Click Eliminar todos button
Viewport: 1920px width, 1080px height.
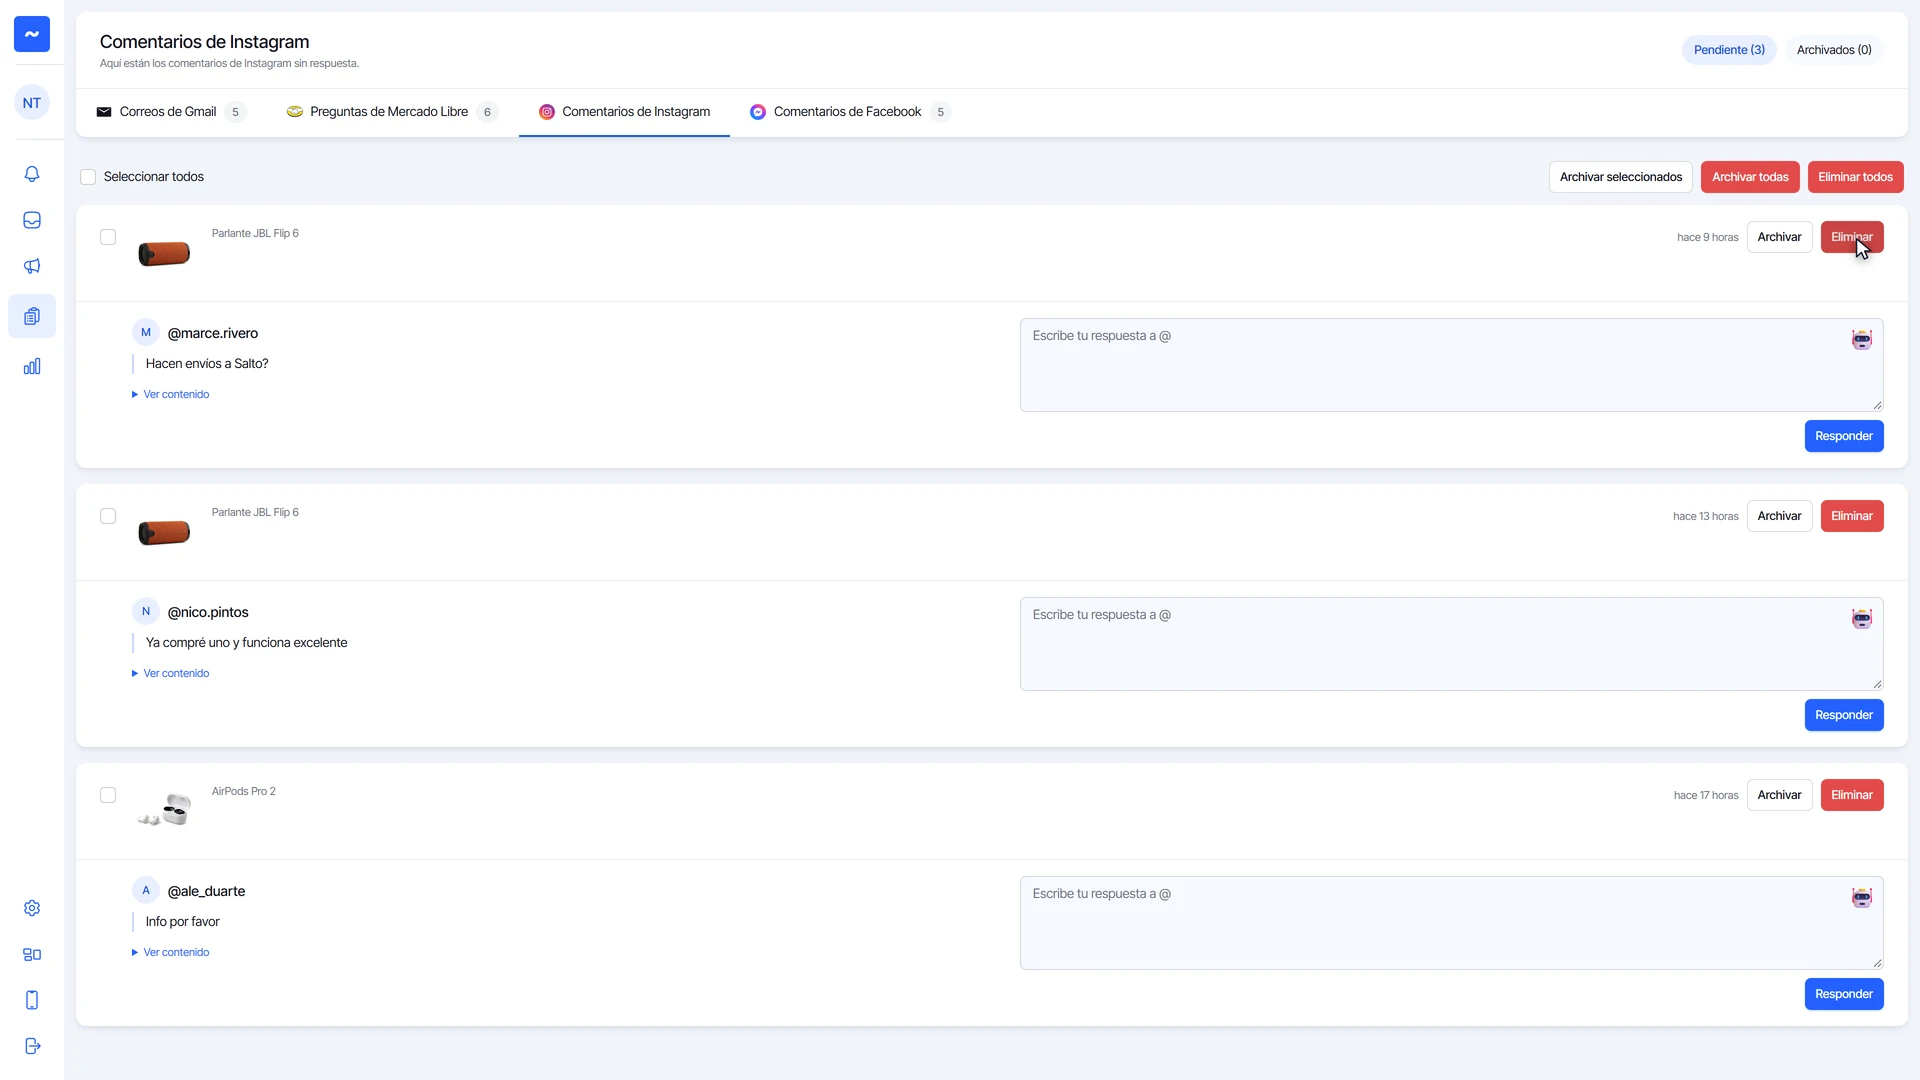click(1855, 177)
